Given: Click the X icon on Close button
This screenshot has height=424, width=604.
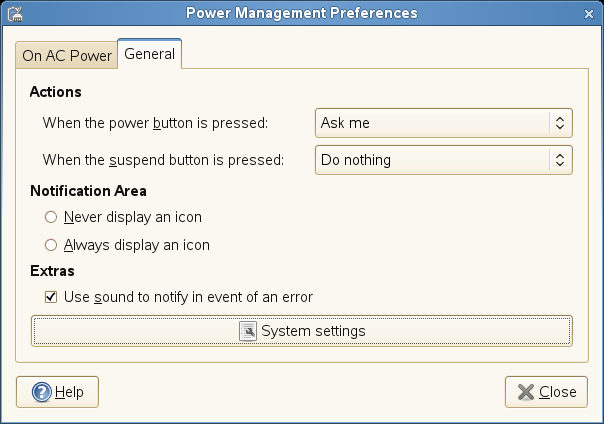Looking at the screenshot, I should (525, 392).
